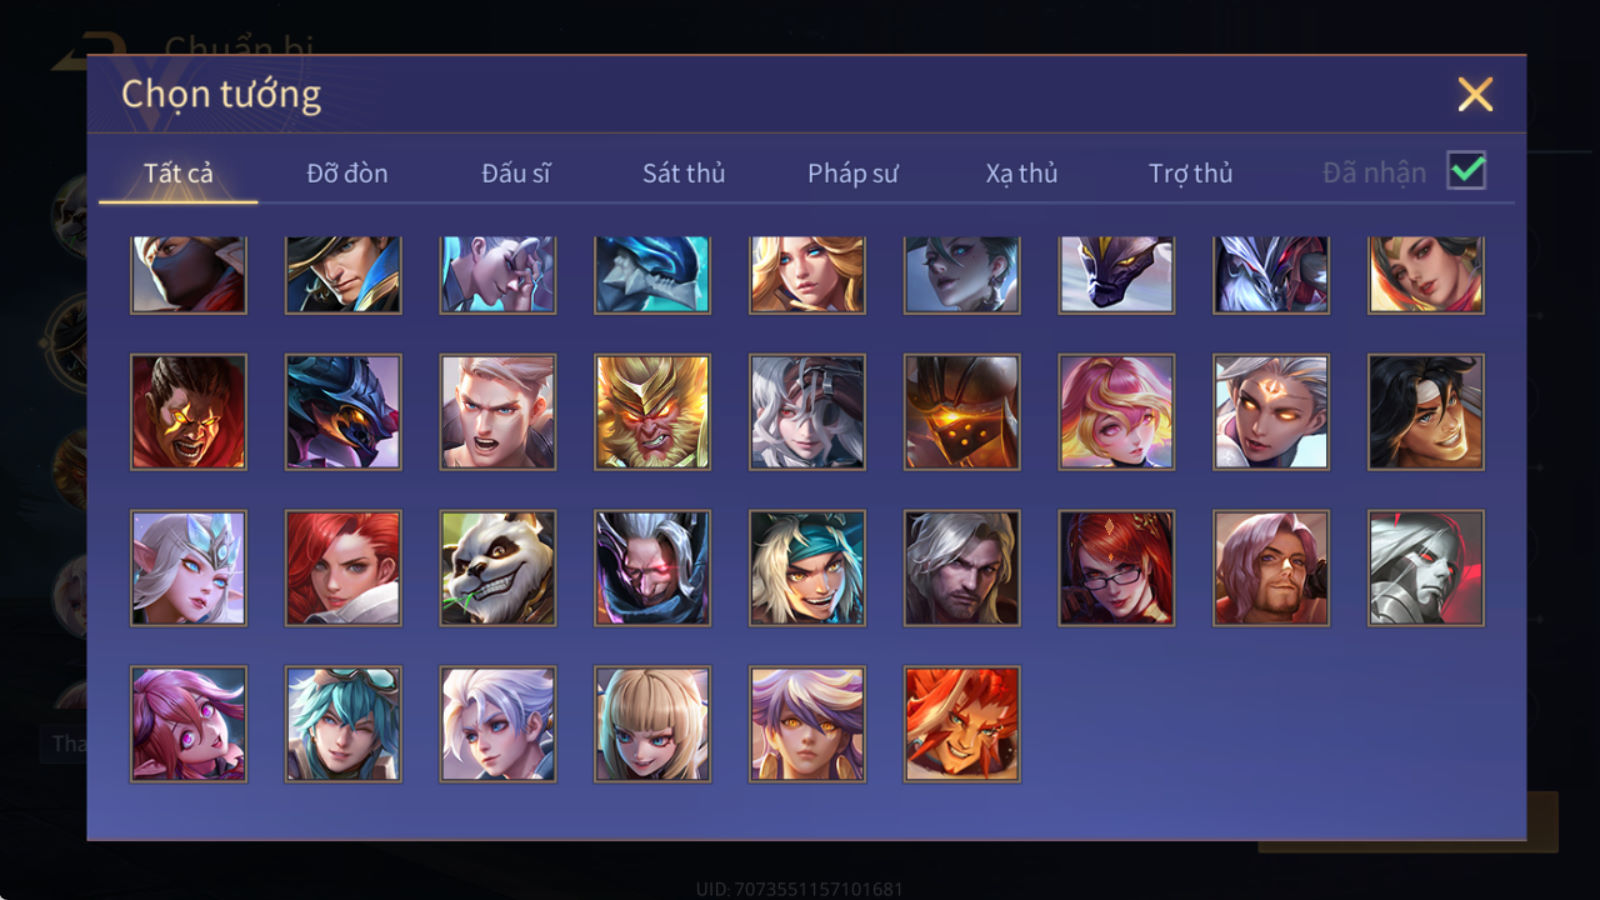Toggle the Đã nhận checkbox
1600x900 pixels.
(x=1466, y=171)
